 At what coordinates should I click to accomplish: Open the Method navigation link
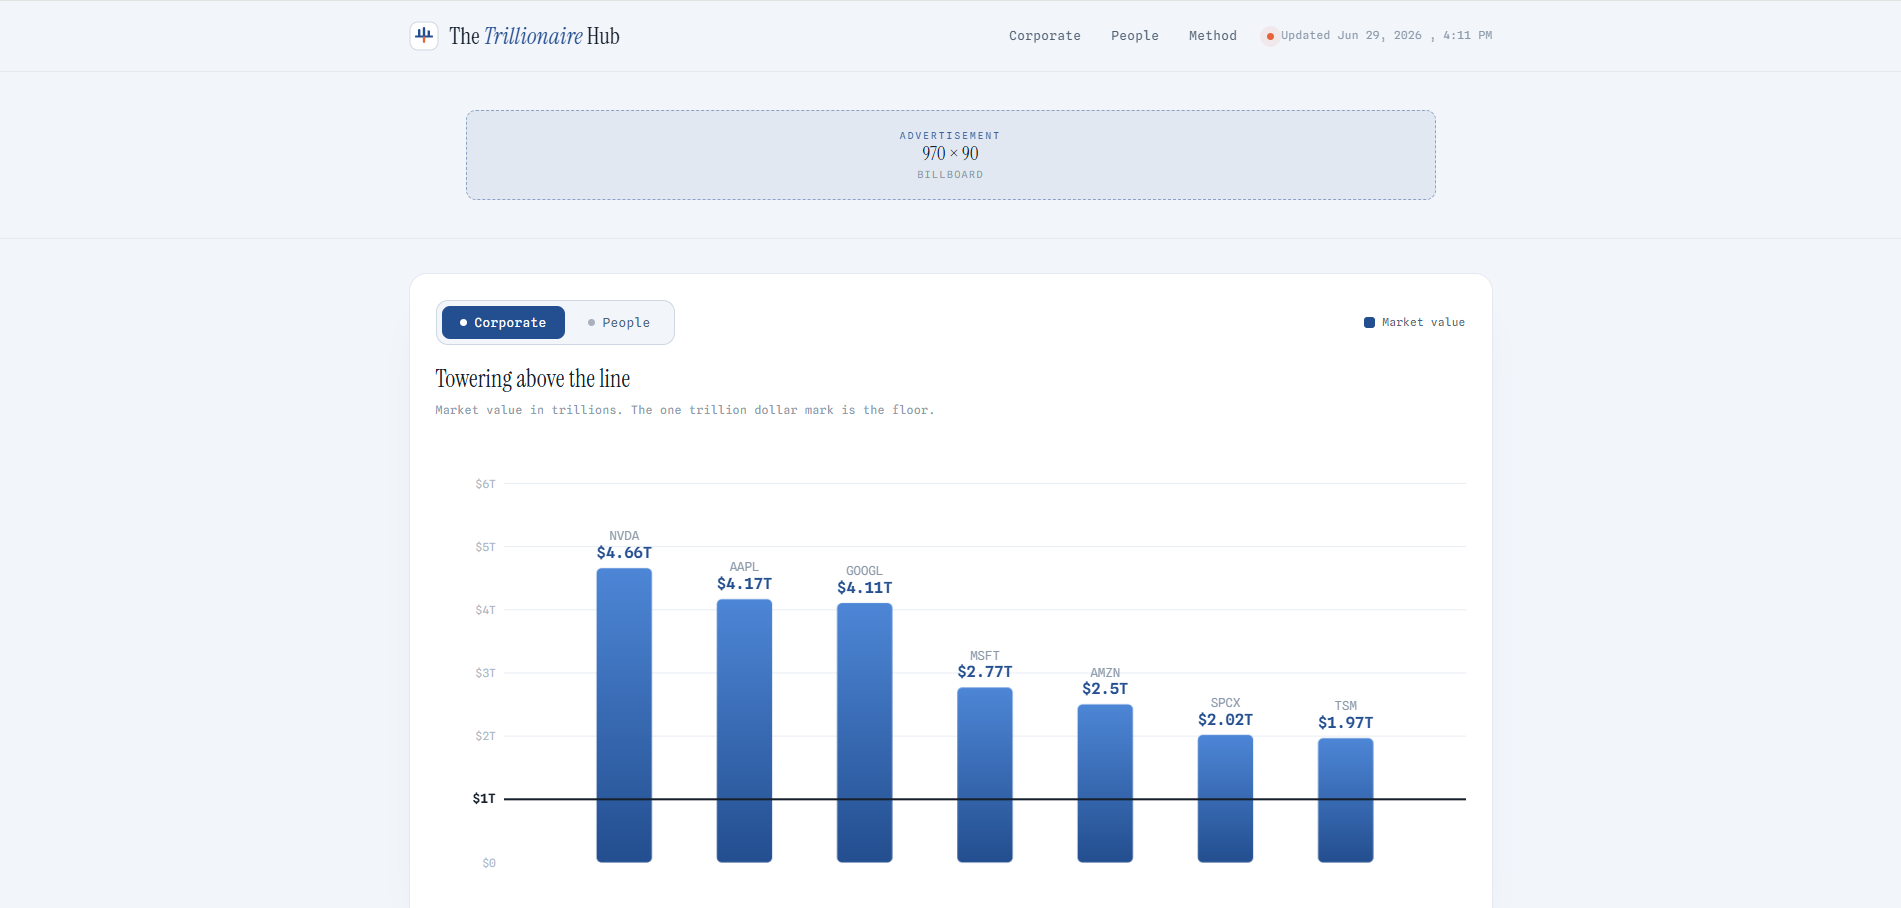(1213, 36)
